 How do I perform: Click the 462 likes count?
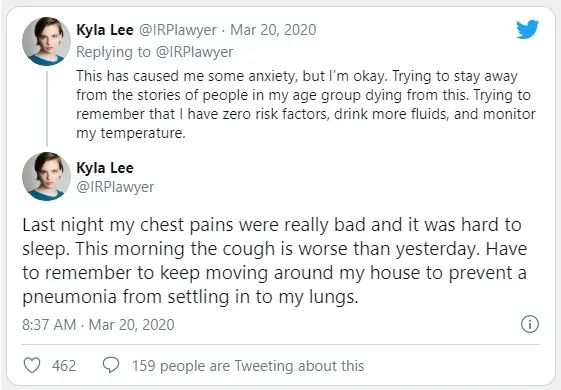click(64, 366)
